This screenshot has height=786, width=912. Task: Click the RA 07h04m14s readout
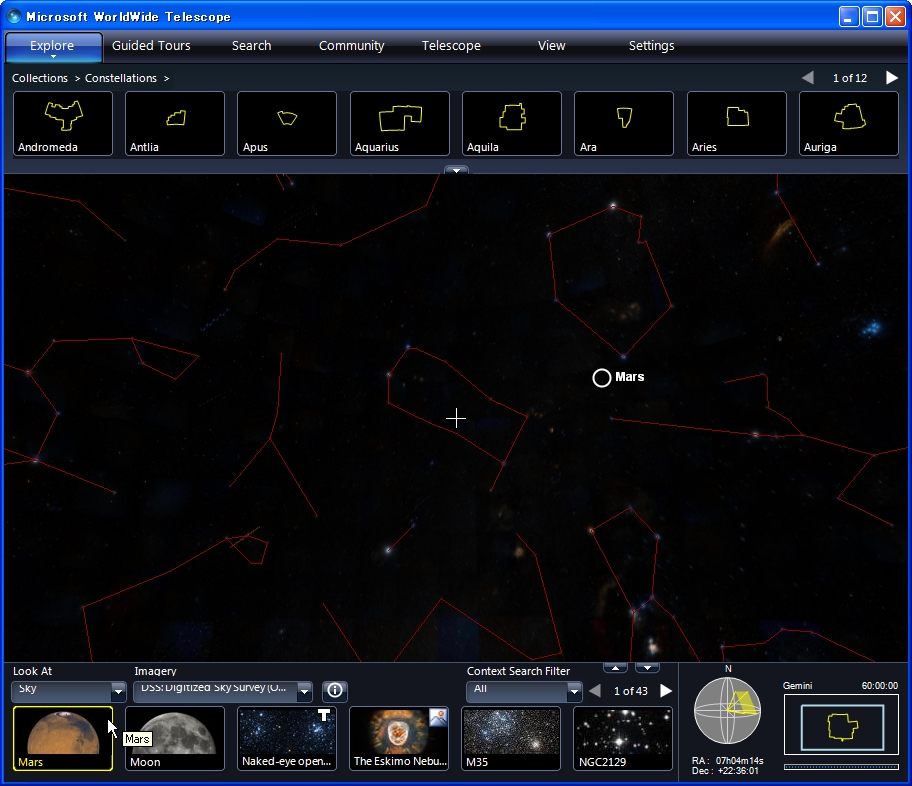click(x=728, y=760)
